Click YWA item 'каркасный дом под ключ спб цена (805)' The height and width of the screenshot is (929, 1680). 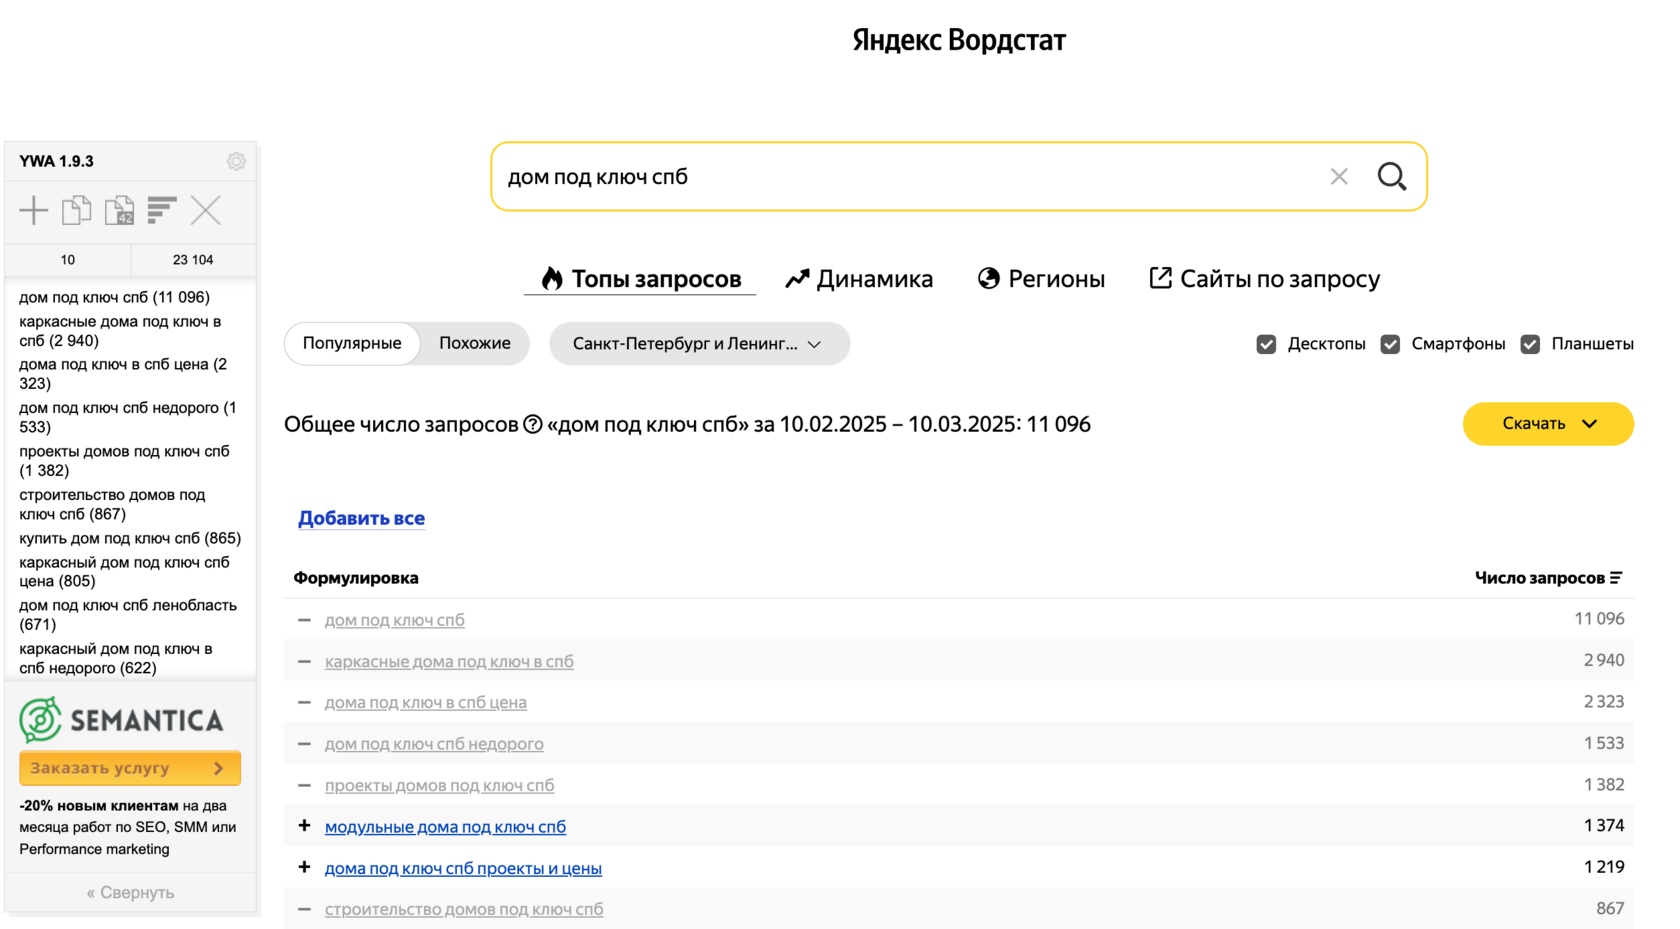pos(124,572)
